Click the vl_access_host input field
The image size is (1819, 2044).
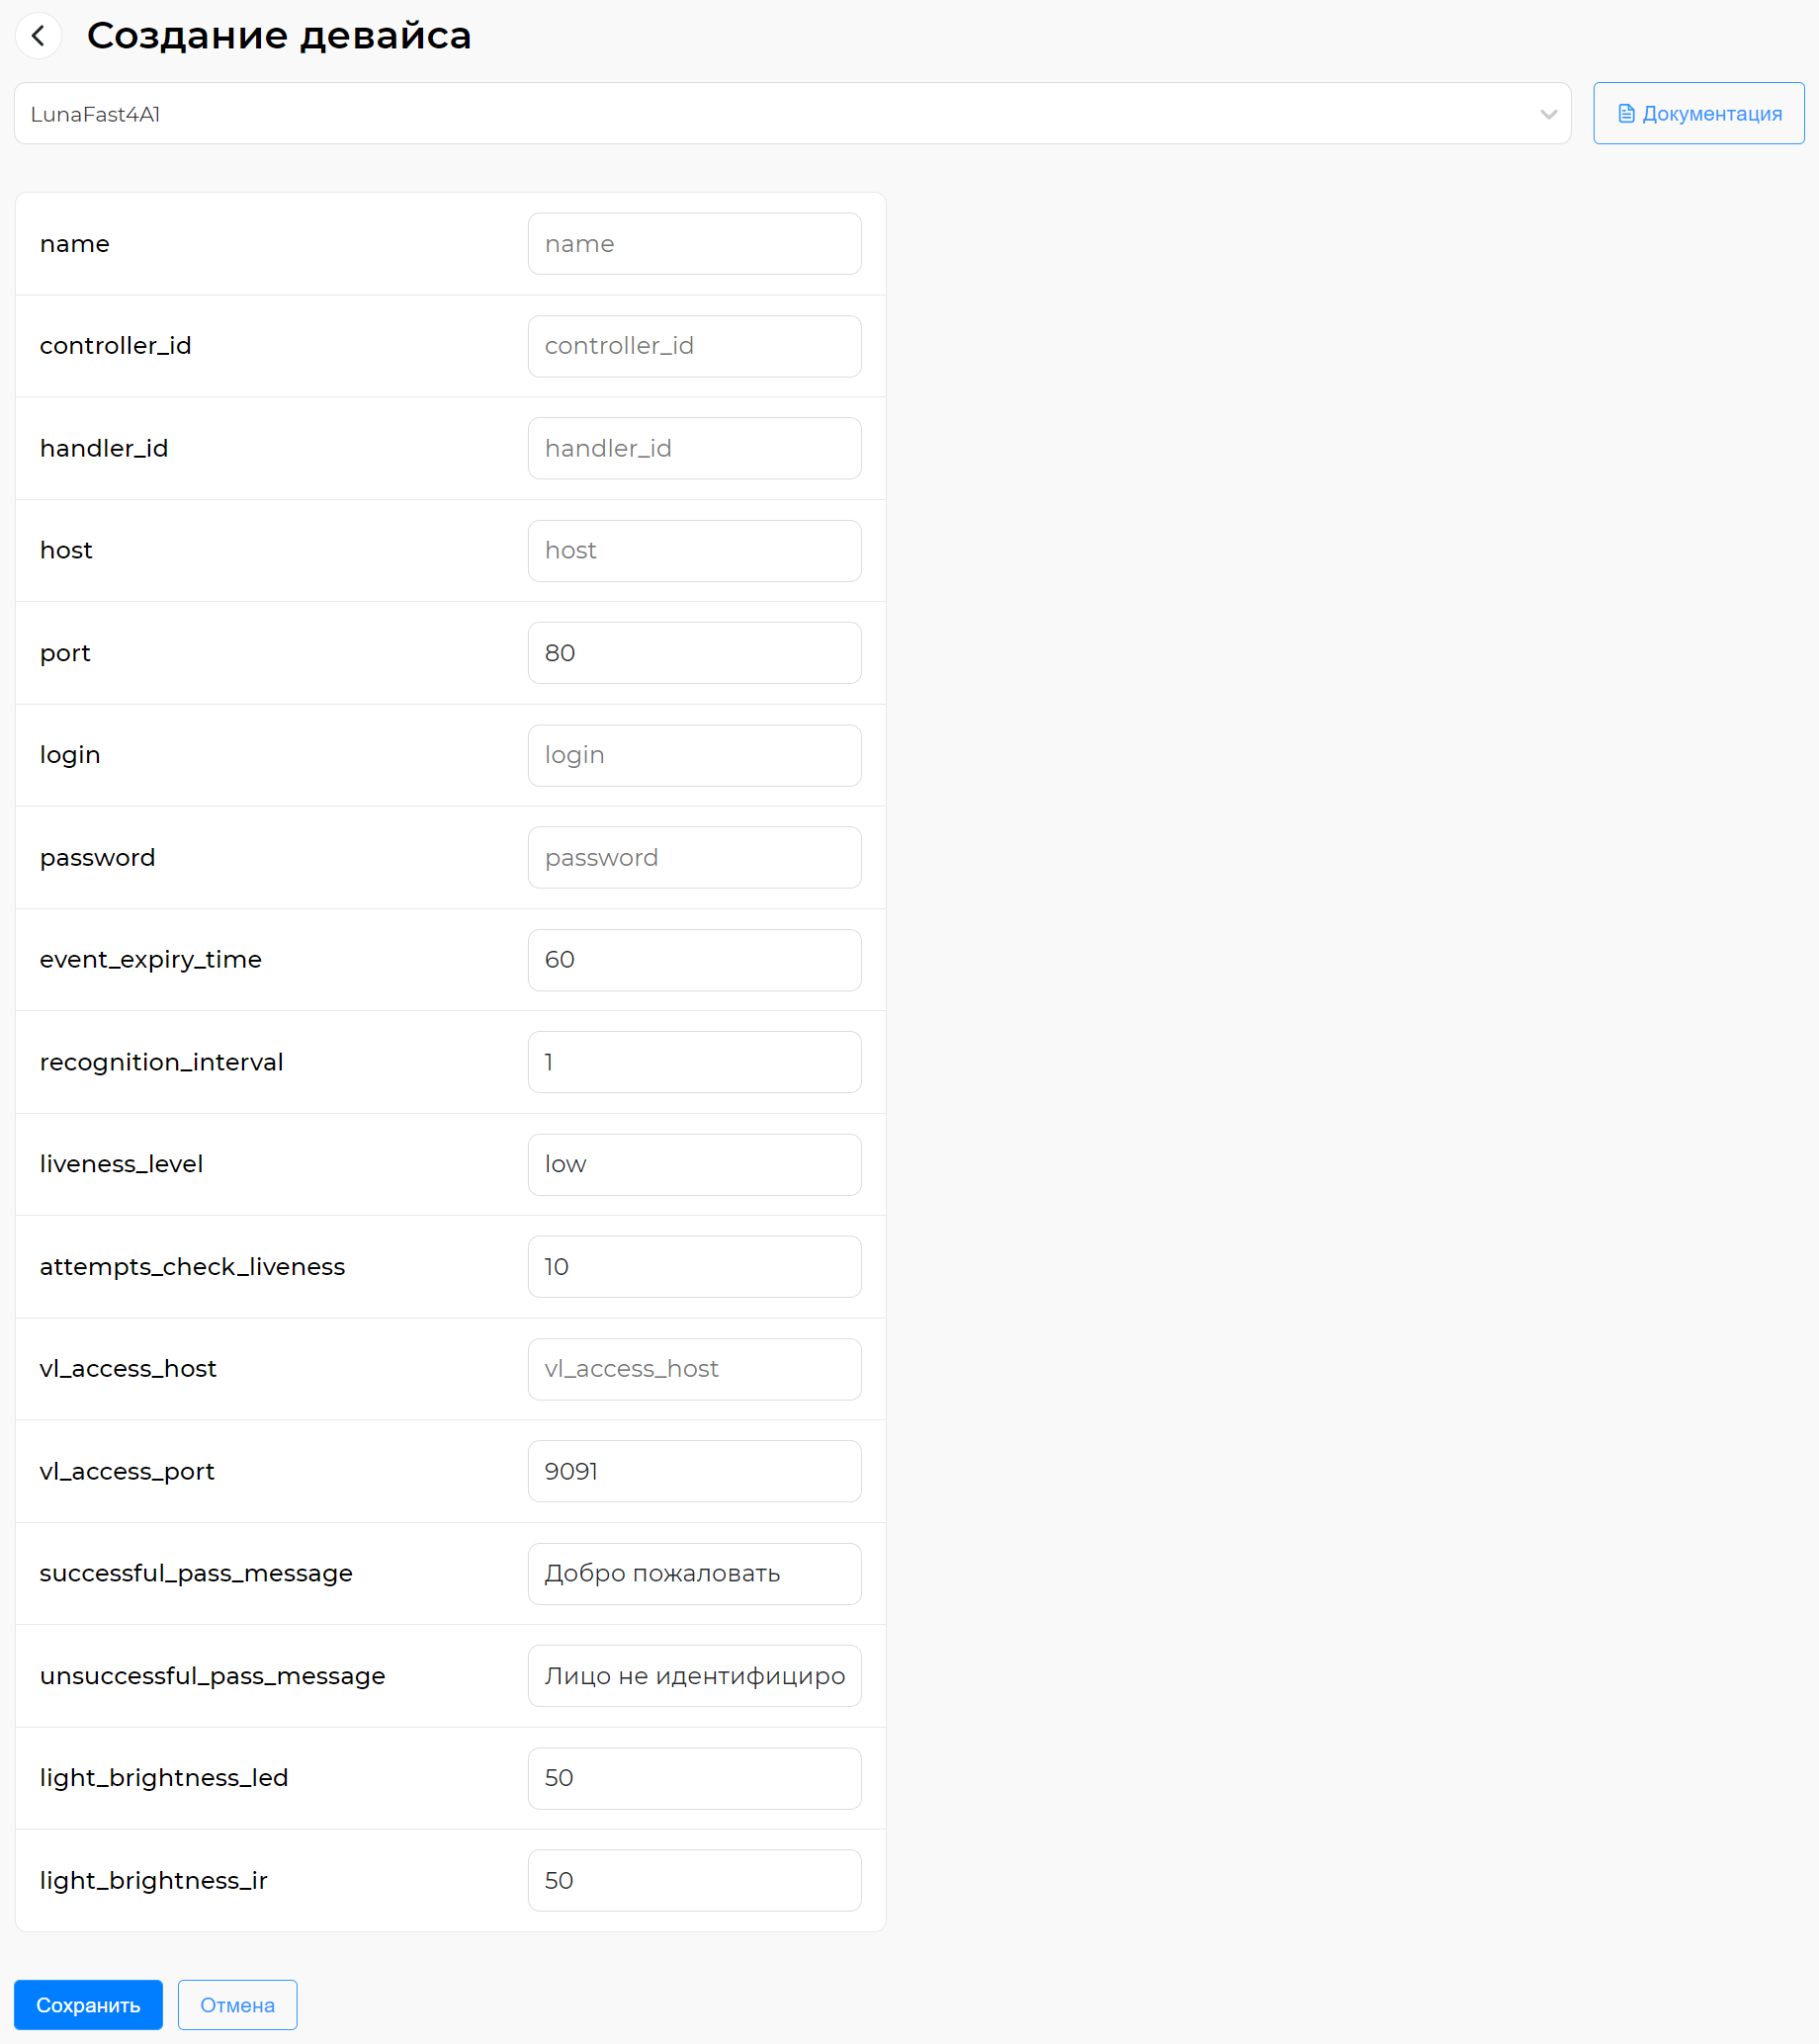(x=694, y=1369)
